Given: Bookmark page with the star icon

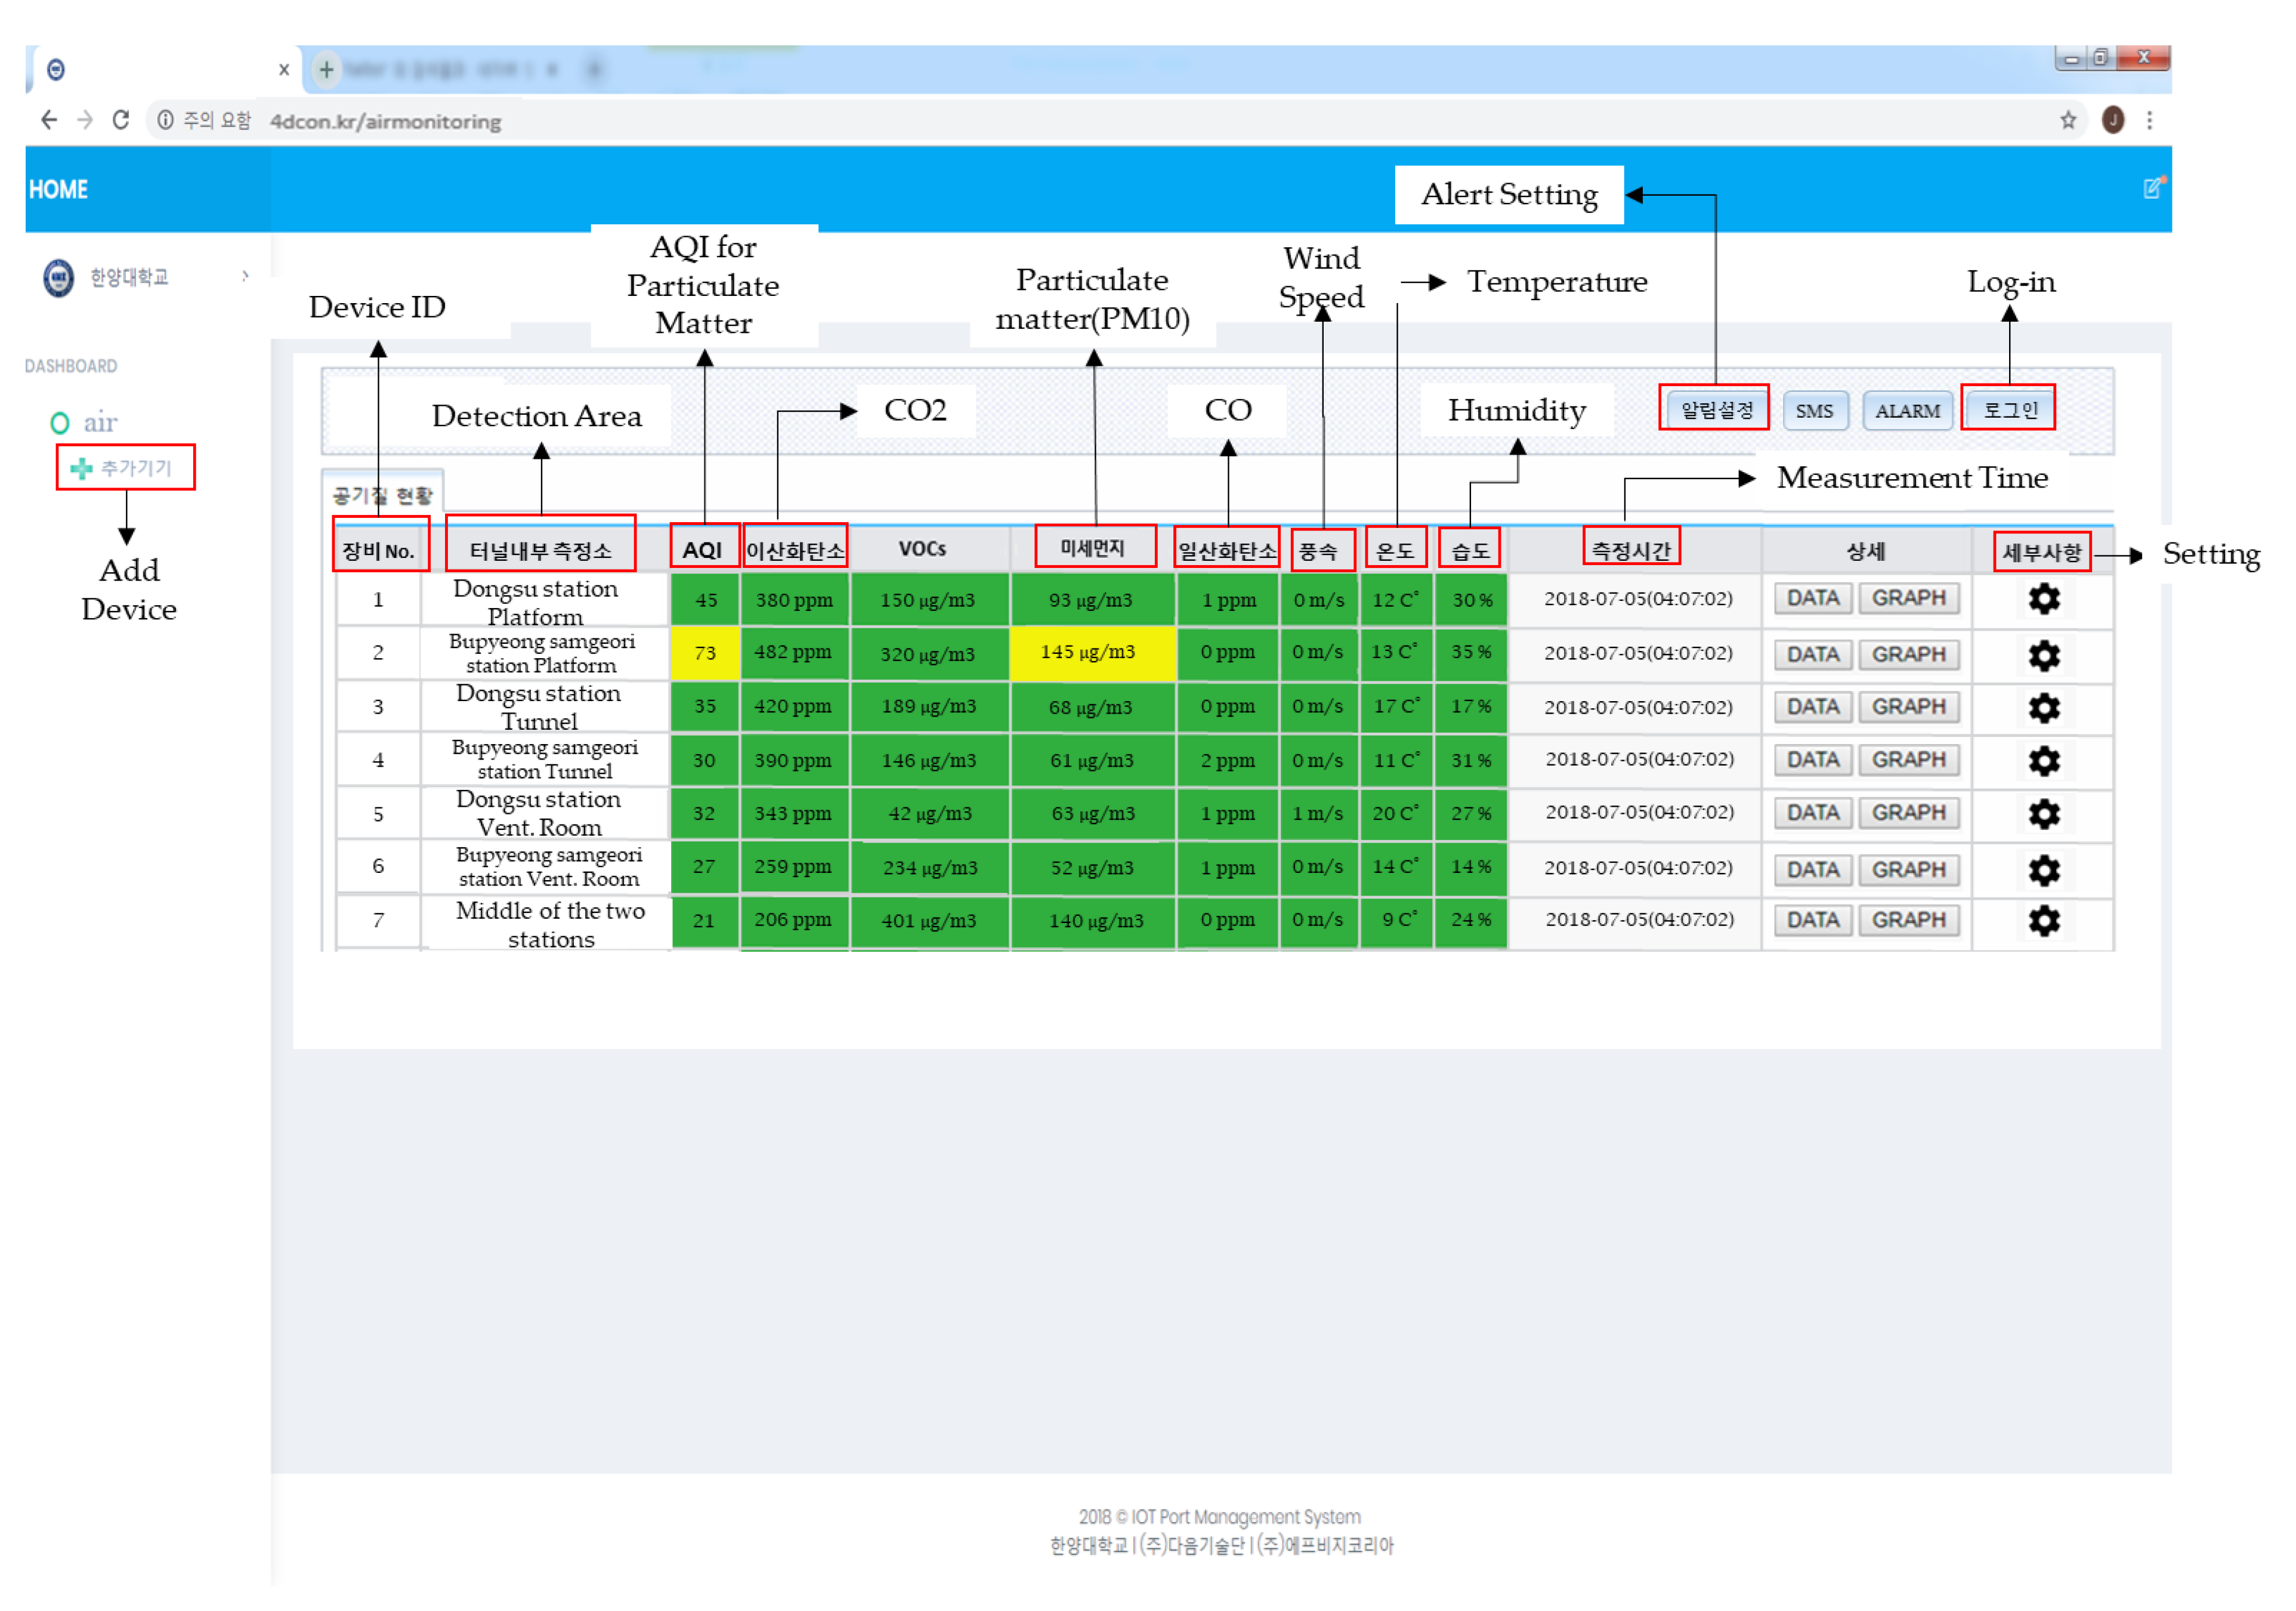Looking at the screenshot, I should point(2067,120).
